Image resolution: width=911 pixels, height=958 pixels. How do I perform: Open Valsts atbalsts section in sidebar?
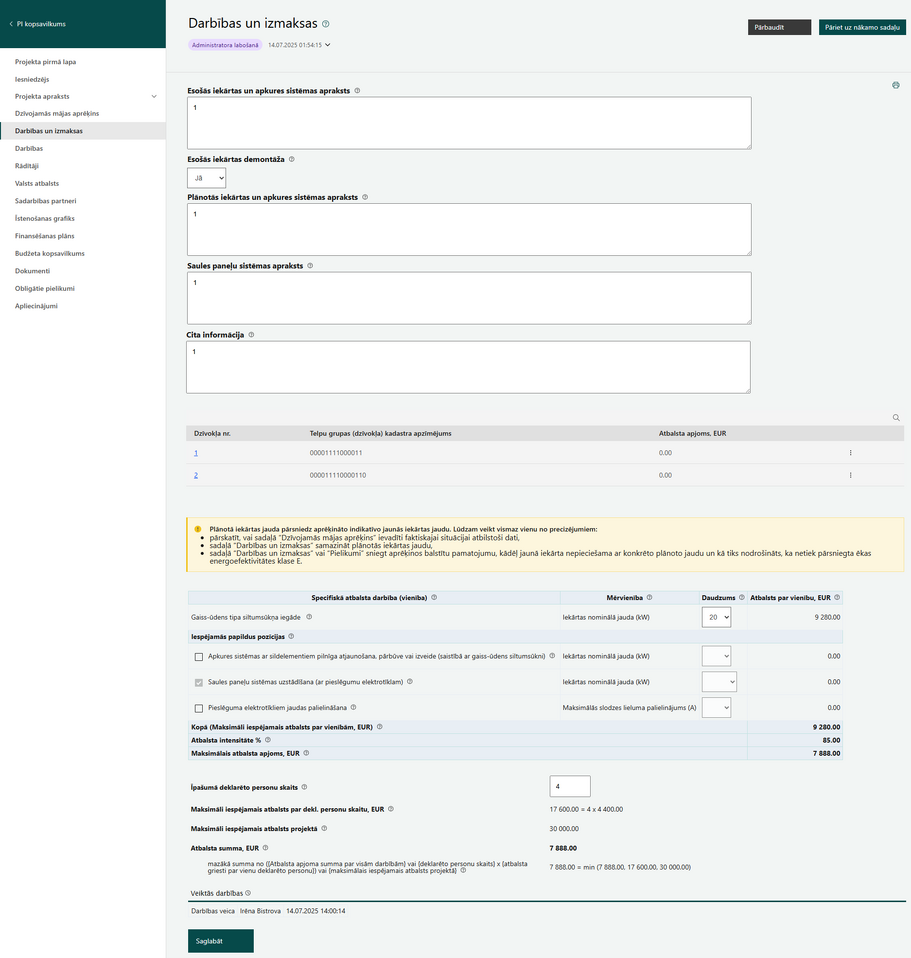coord(37,183)
